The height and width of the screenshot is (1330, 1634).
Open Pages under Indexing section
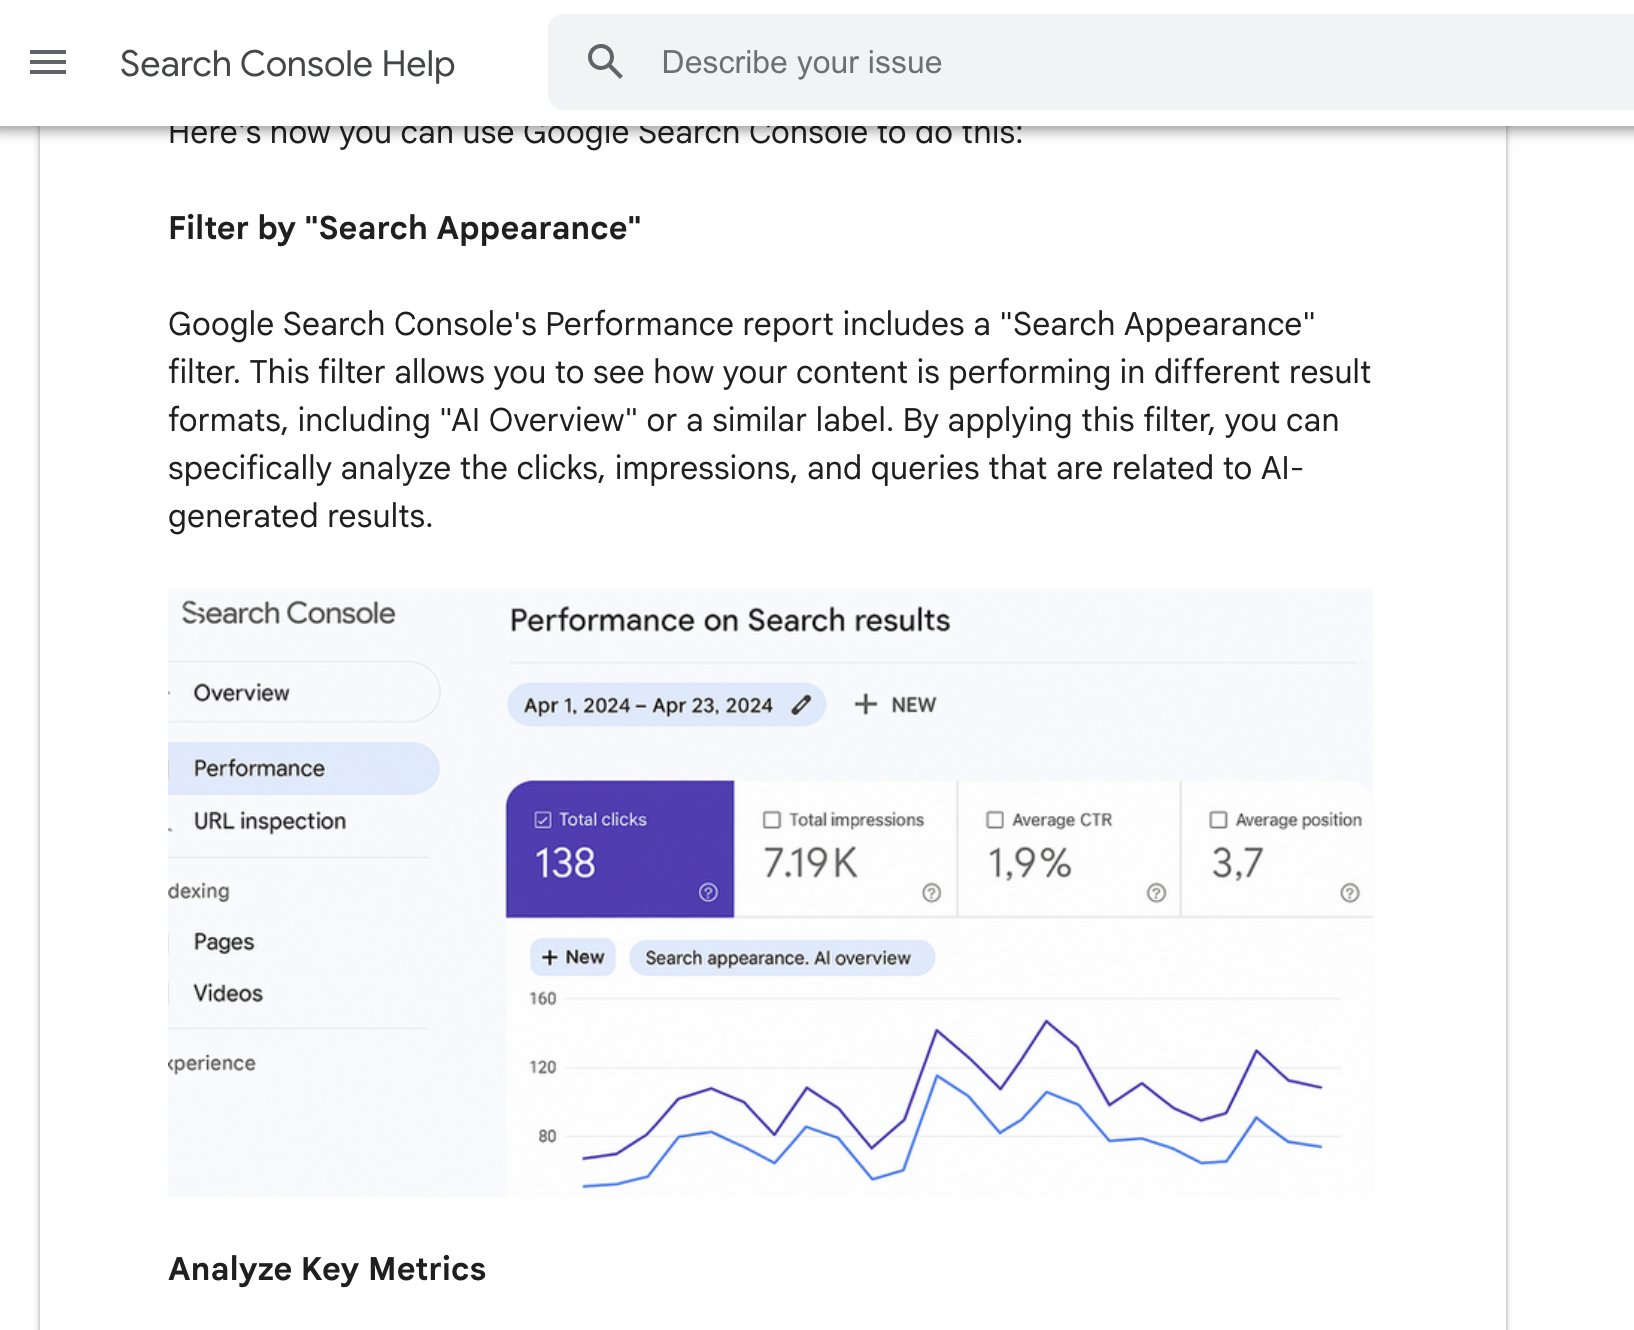point(224,942)
